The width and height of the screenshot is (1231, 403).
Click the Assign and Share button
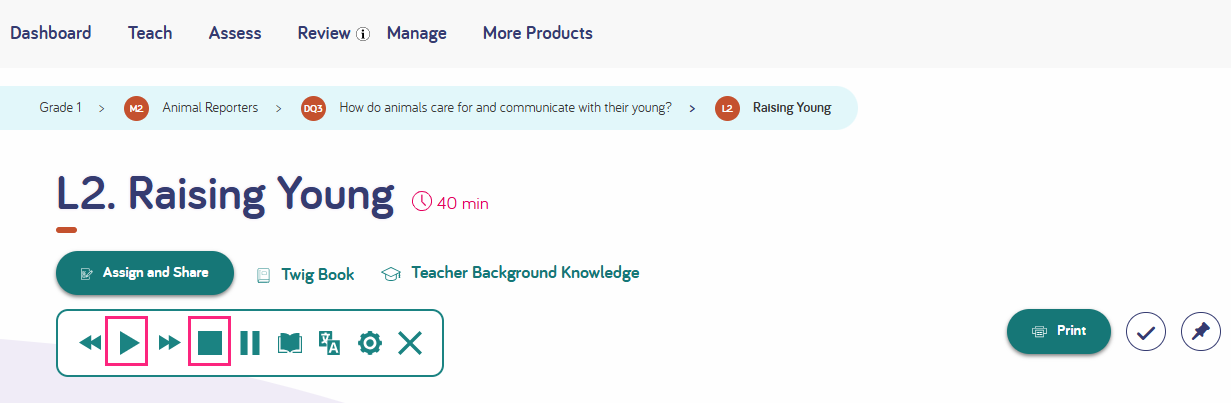coord(145,273)
